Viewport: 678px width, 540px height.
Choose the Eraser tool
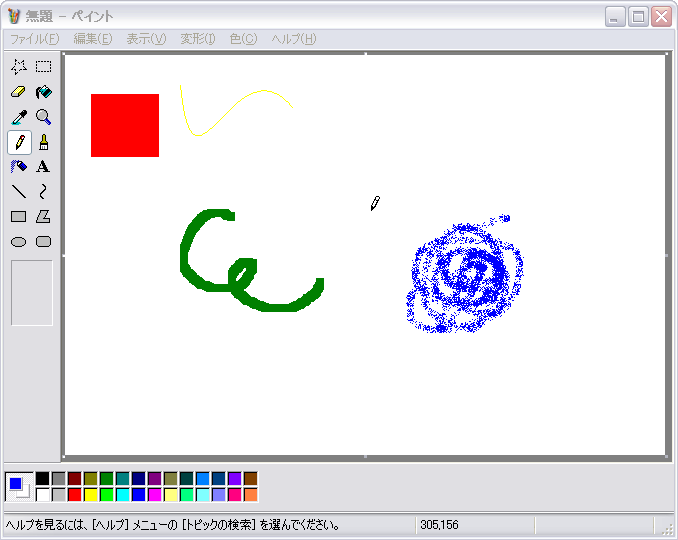pos(19,92)
